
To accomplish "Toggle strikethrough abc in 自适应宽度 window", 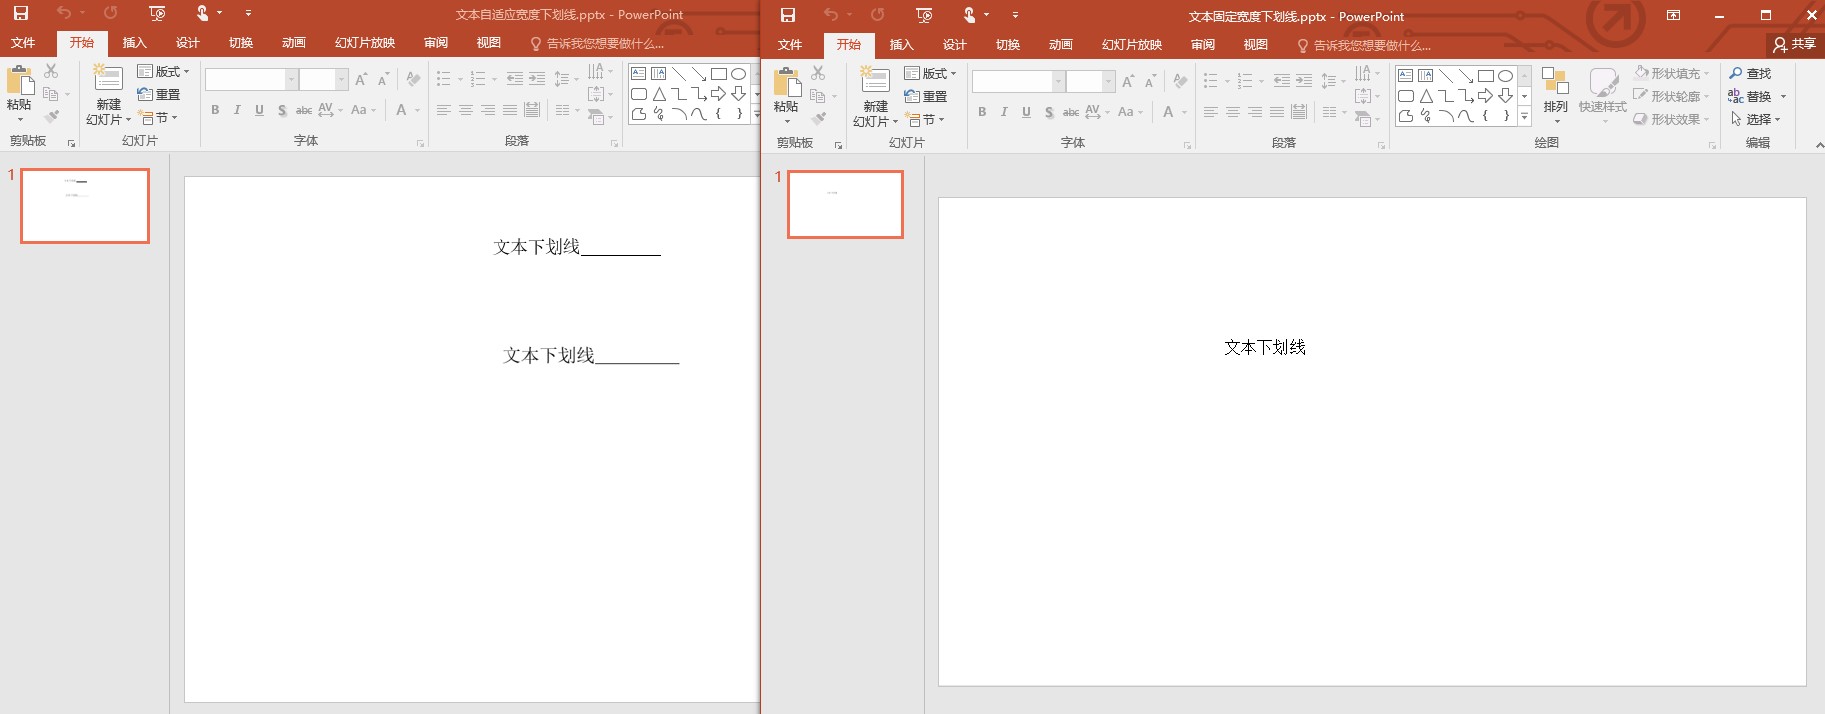I will [x=304, y=110].
